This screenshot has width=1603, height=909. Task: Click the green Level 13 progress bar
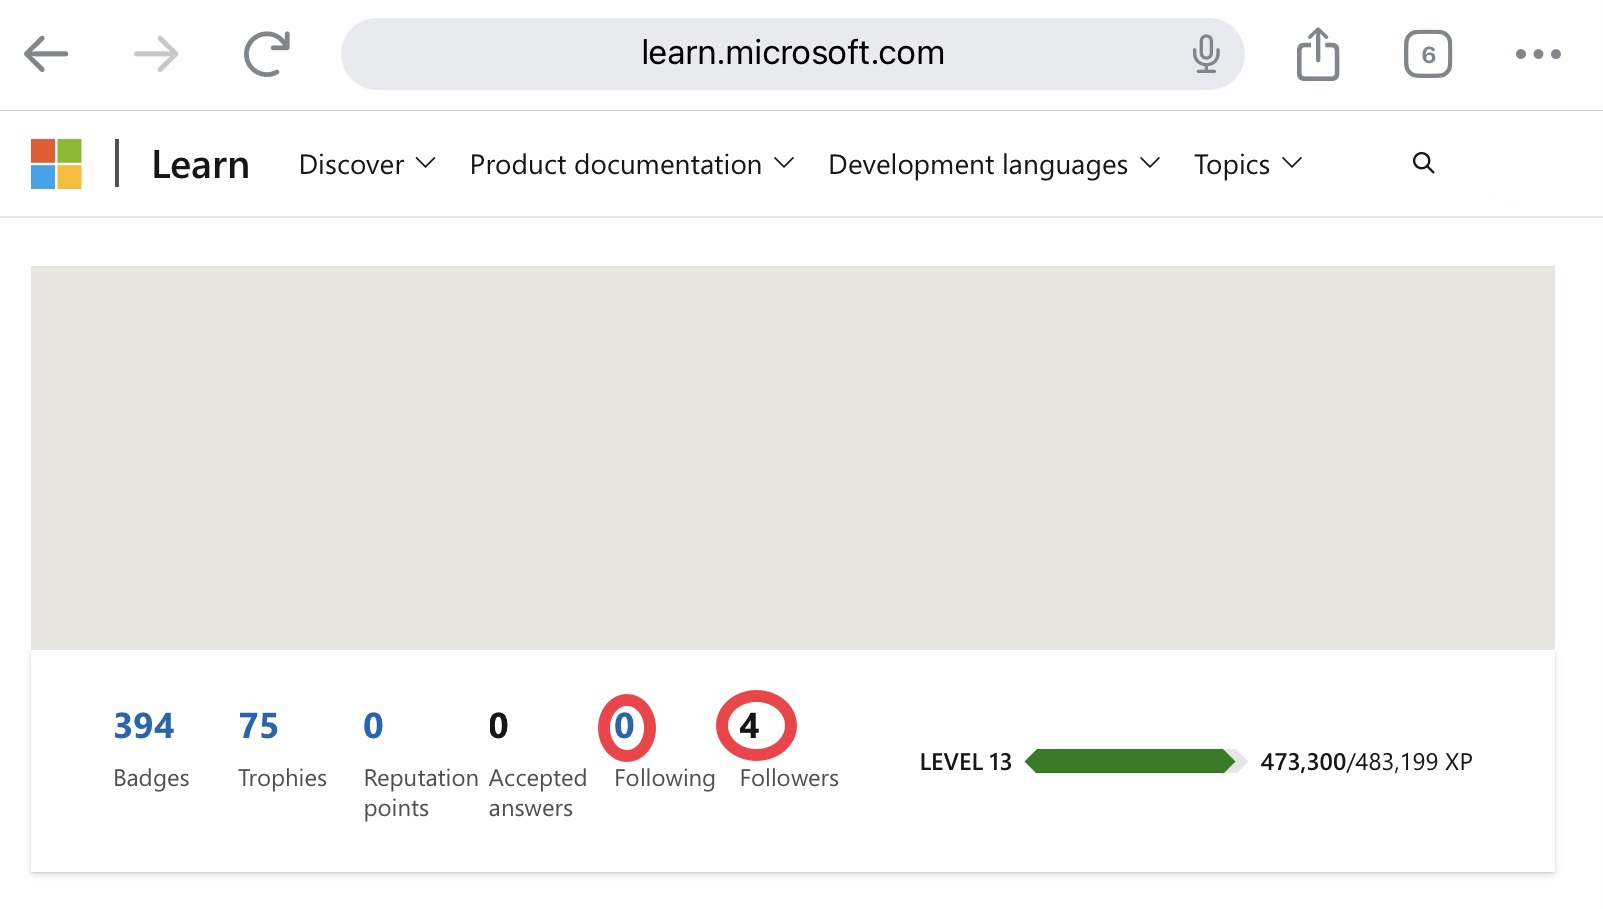[x=1136, y=762]
